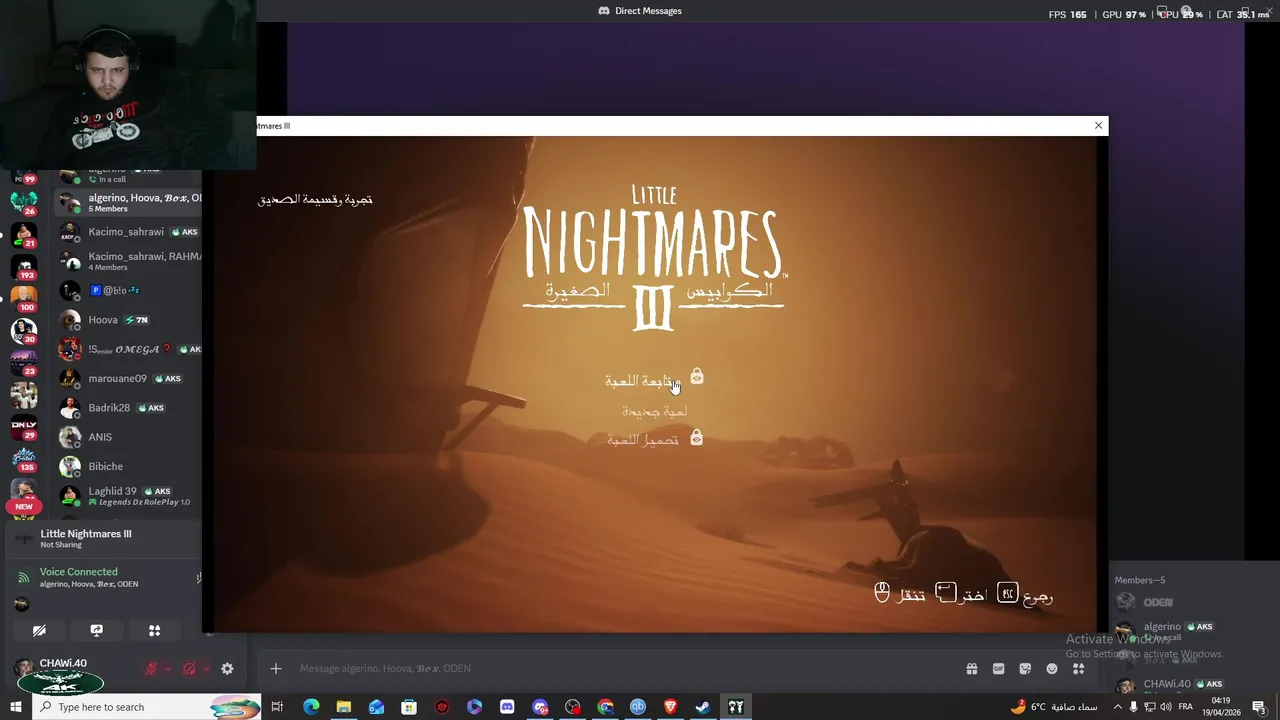Viewport: 1280px width, 720px height.
Task: Open the Activities launcher in voice panel
Action: click(154, 631)
